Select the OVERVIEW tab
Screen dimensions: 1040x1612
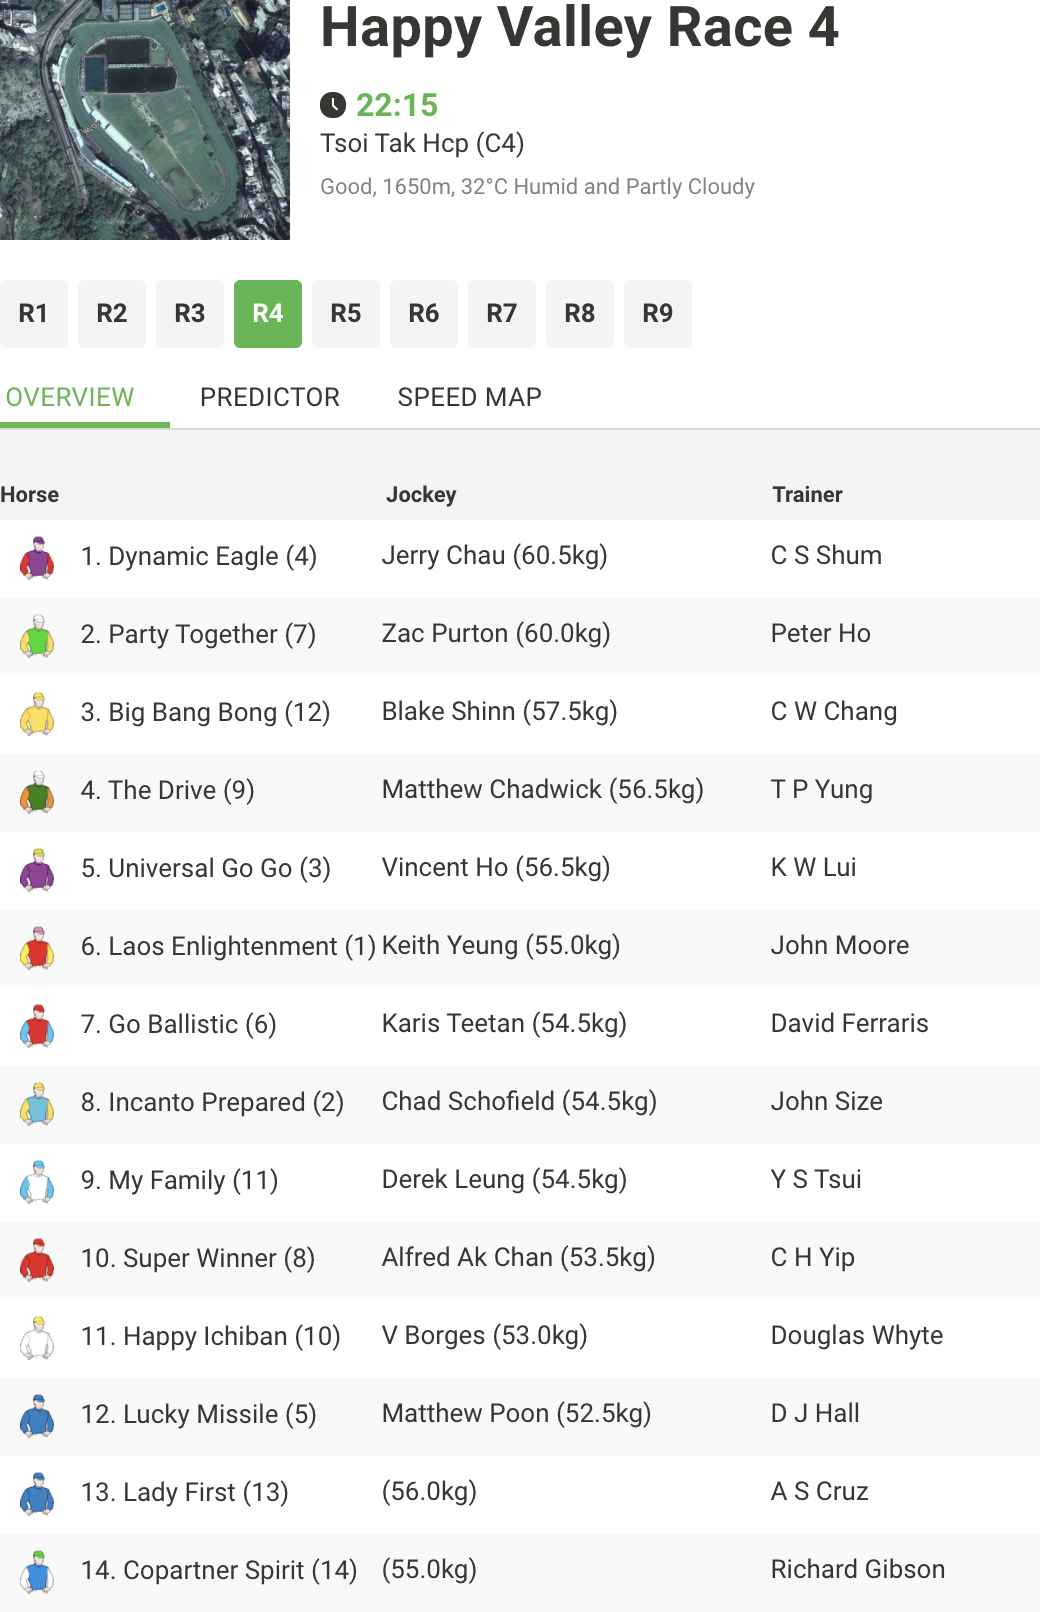[x=70, y=397]
